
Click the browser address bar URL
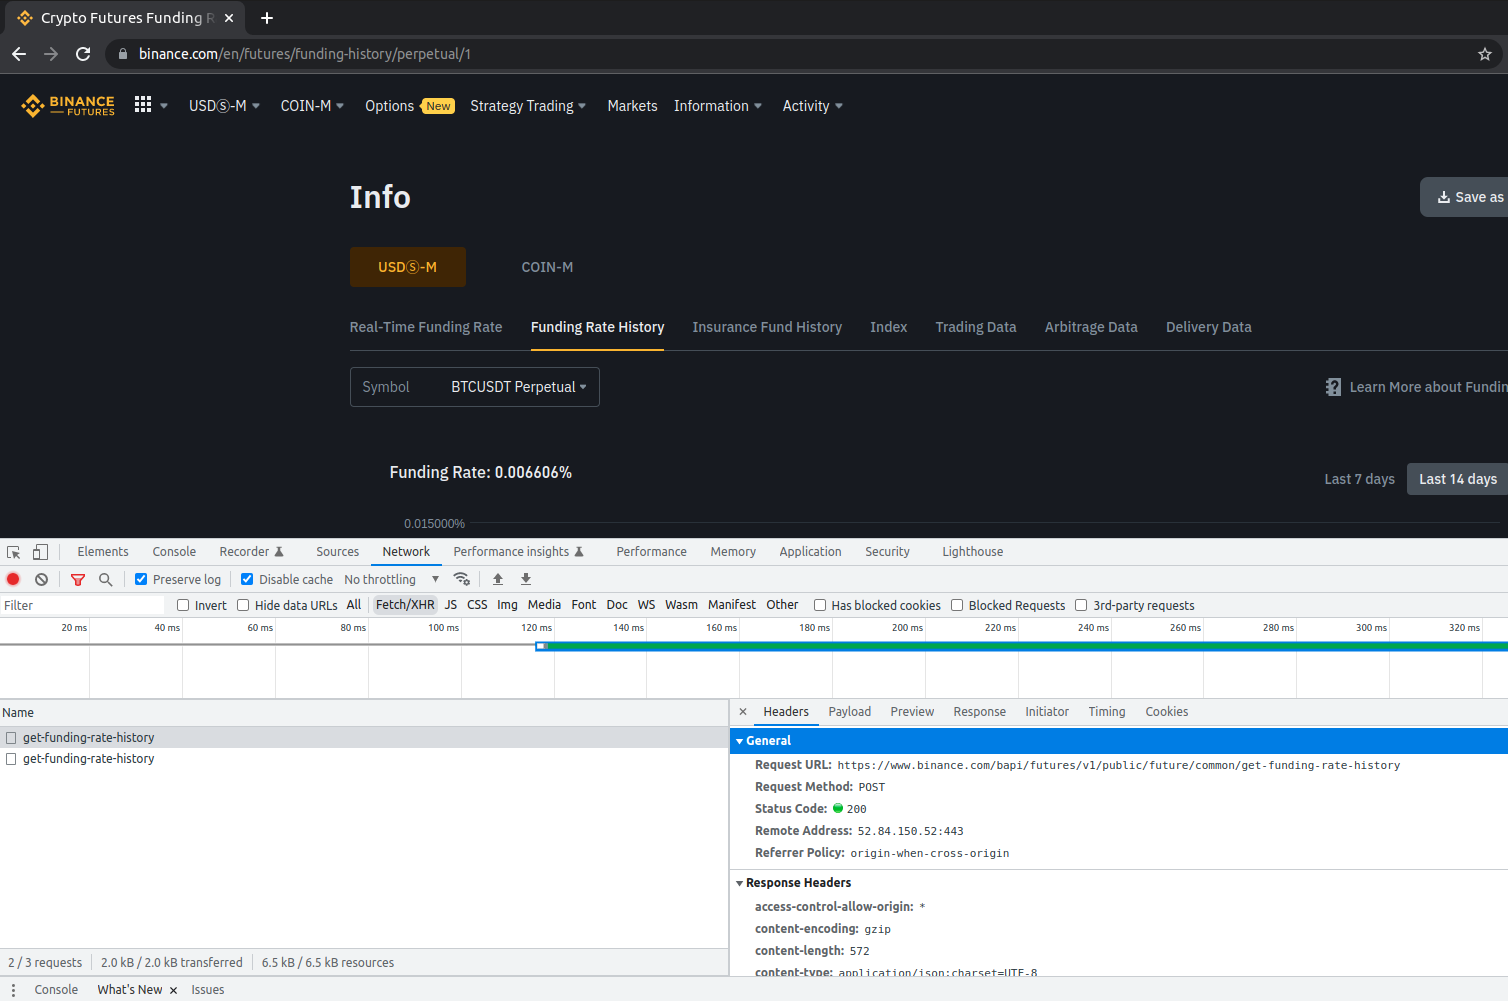[305, 54]
